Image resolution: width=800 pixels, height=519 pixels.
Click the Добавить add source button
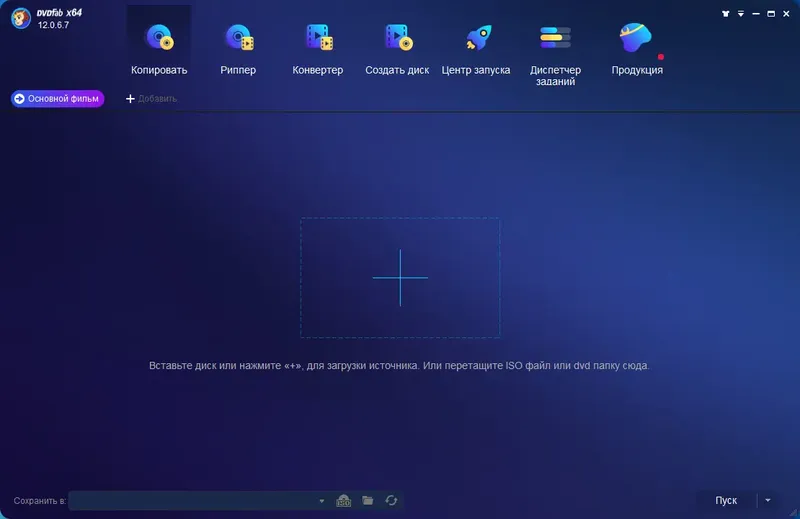(x=151, y=98)
